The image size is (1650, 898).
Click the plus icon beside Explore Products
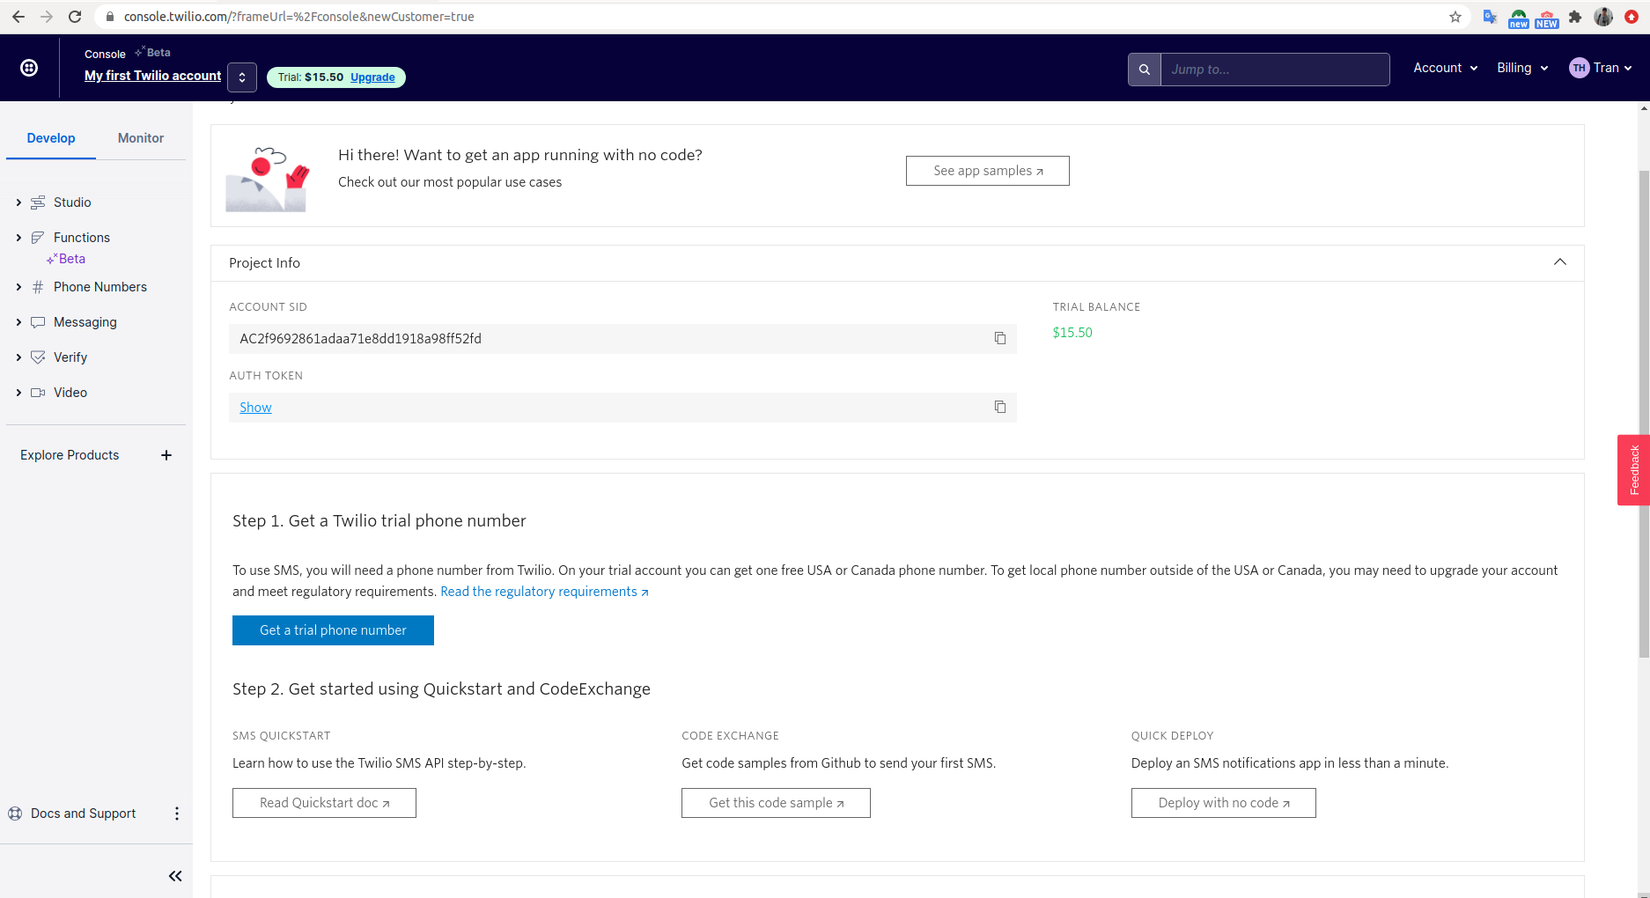point(166,455)
